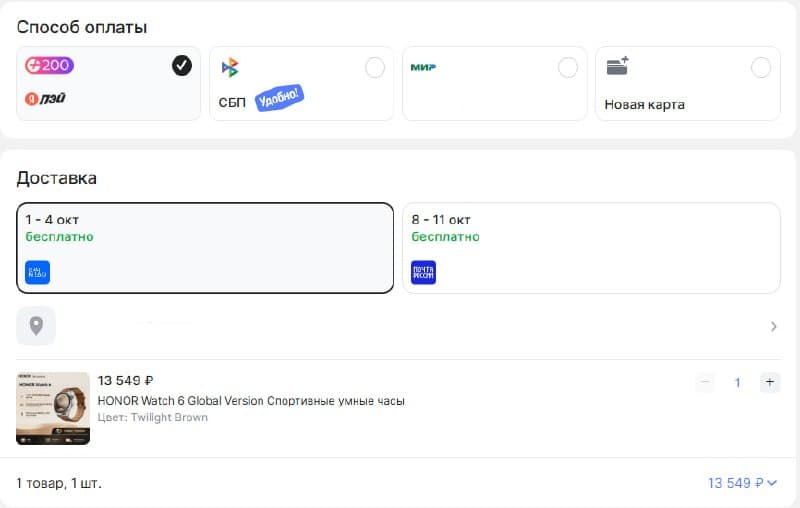Click the +200 bonus points badge
800x508 pixels.
[x=49, y=65]
